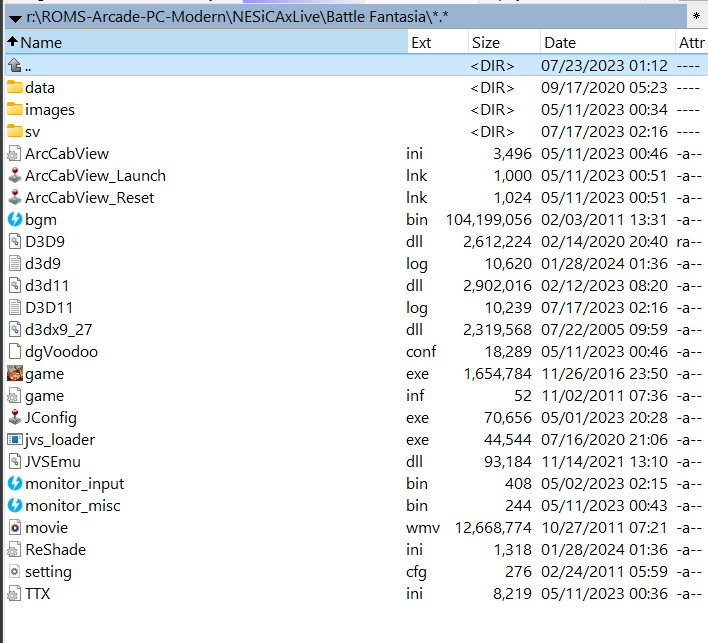The image size is (708, 643).
Task: Click the 'ra--' attribute of D3D9
Action: pyautogui.click(x=689, y=242)
